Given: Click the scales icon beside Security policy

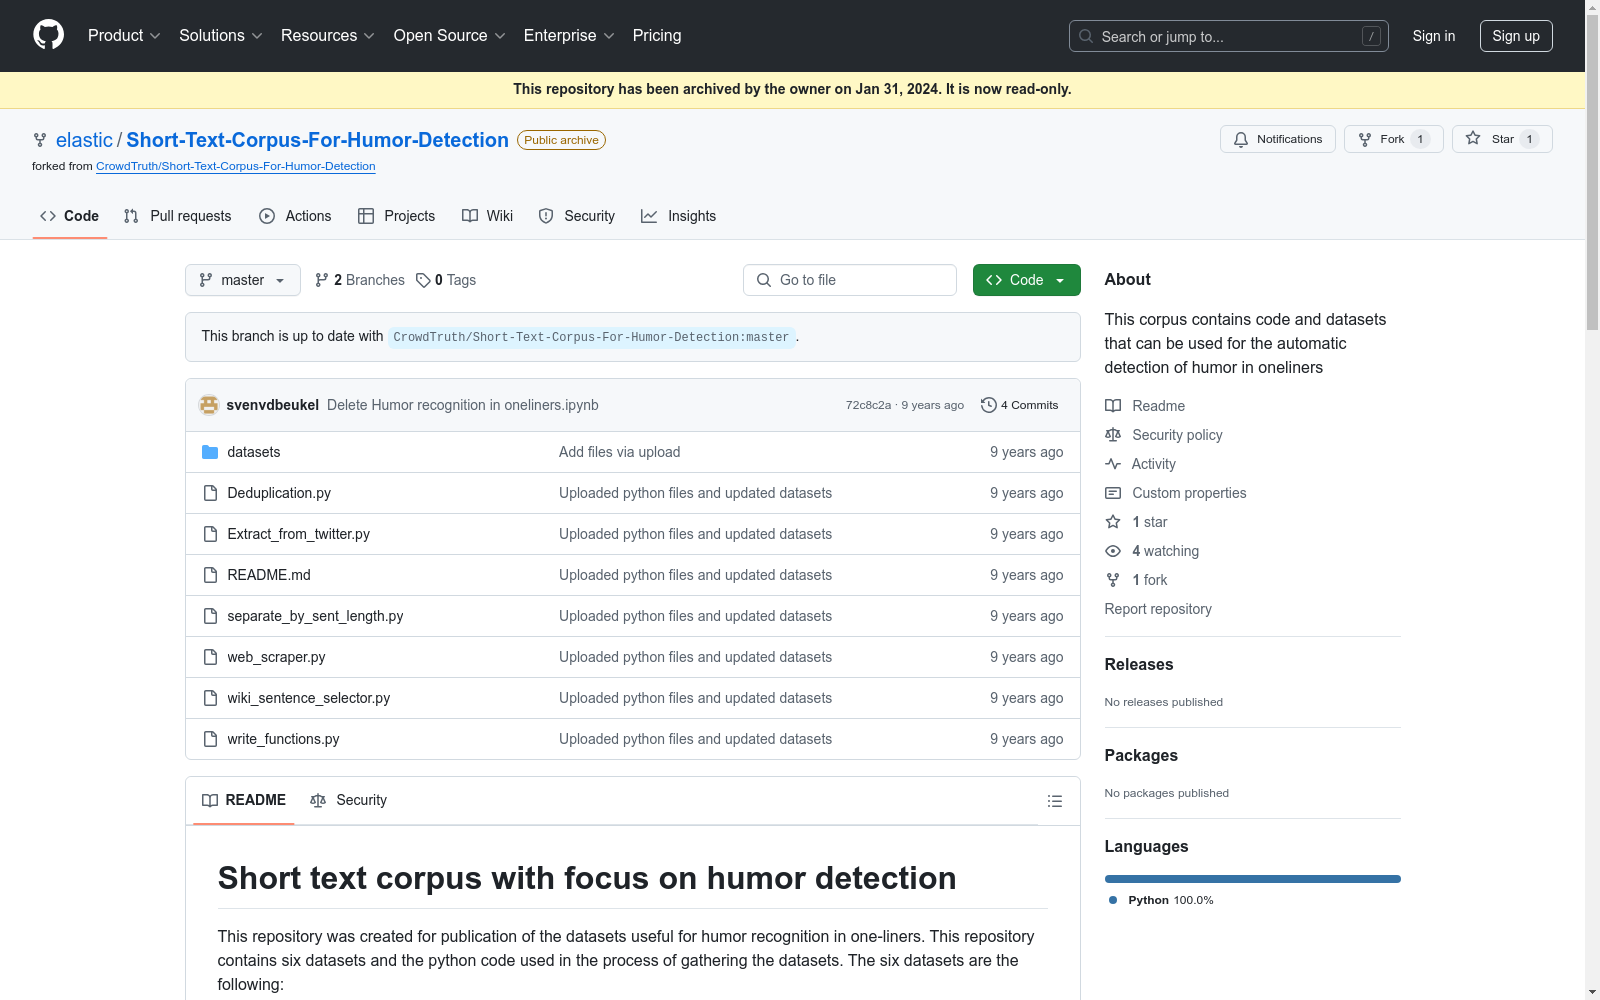Looking at the screenshot, I should [x=1113, y=435].
